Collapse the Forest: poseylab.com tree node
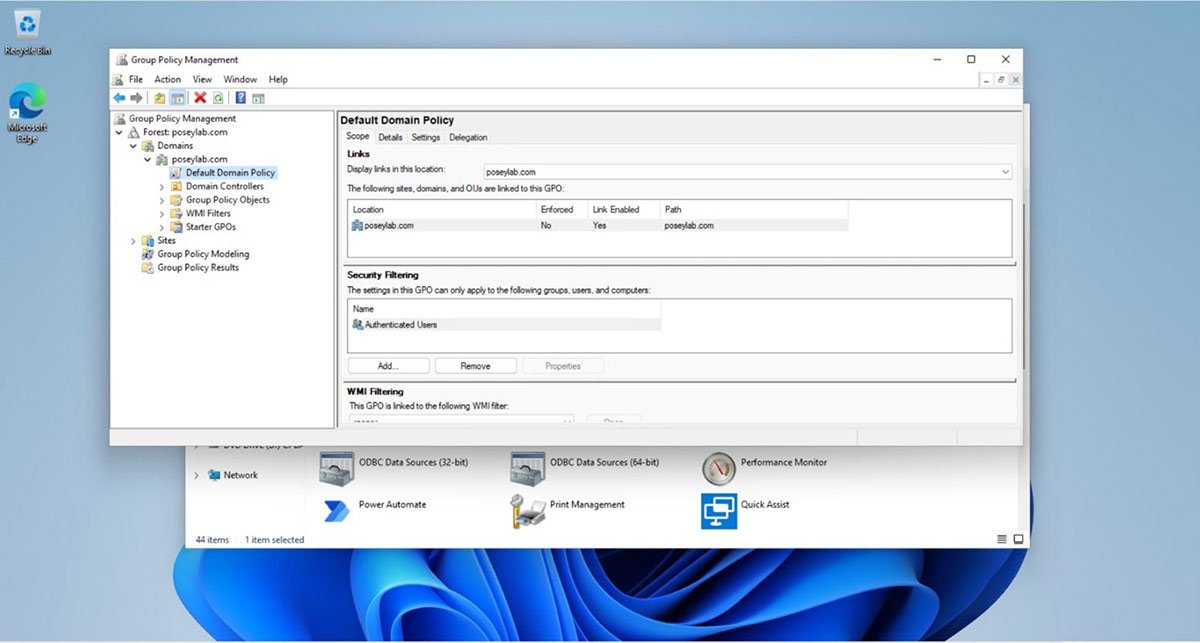The height and width of the screenshot is (643, 1200). pos(119,131)
